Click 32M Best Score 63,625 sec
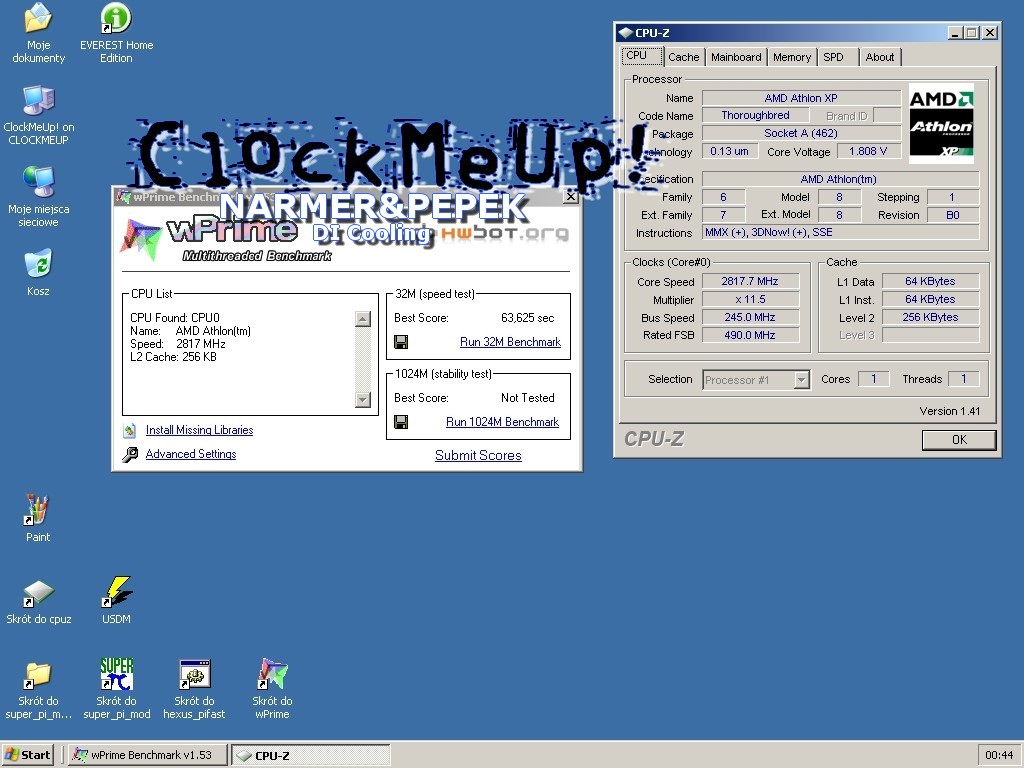The width and height of the screenshot is (1024, 768). point(528,318)
